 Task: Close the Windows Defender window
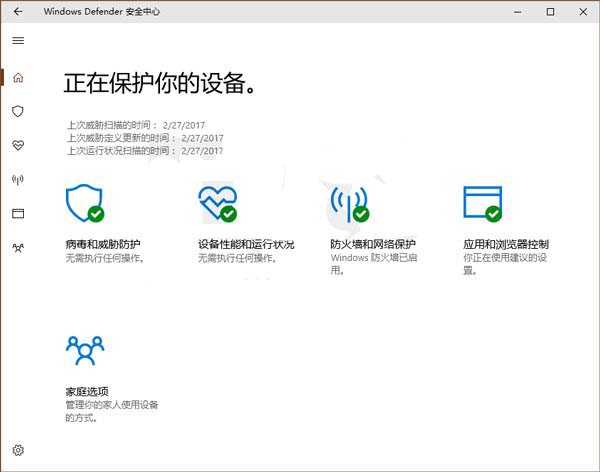pos(583,12)
